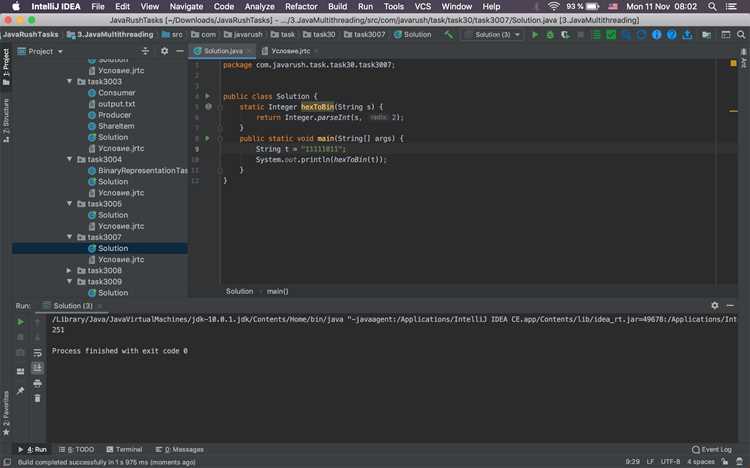This screenshot has height=468, width=750.
Task: Click the run gutter arrow beside class Solution
Action: pos(208,96)
